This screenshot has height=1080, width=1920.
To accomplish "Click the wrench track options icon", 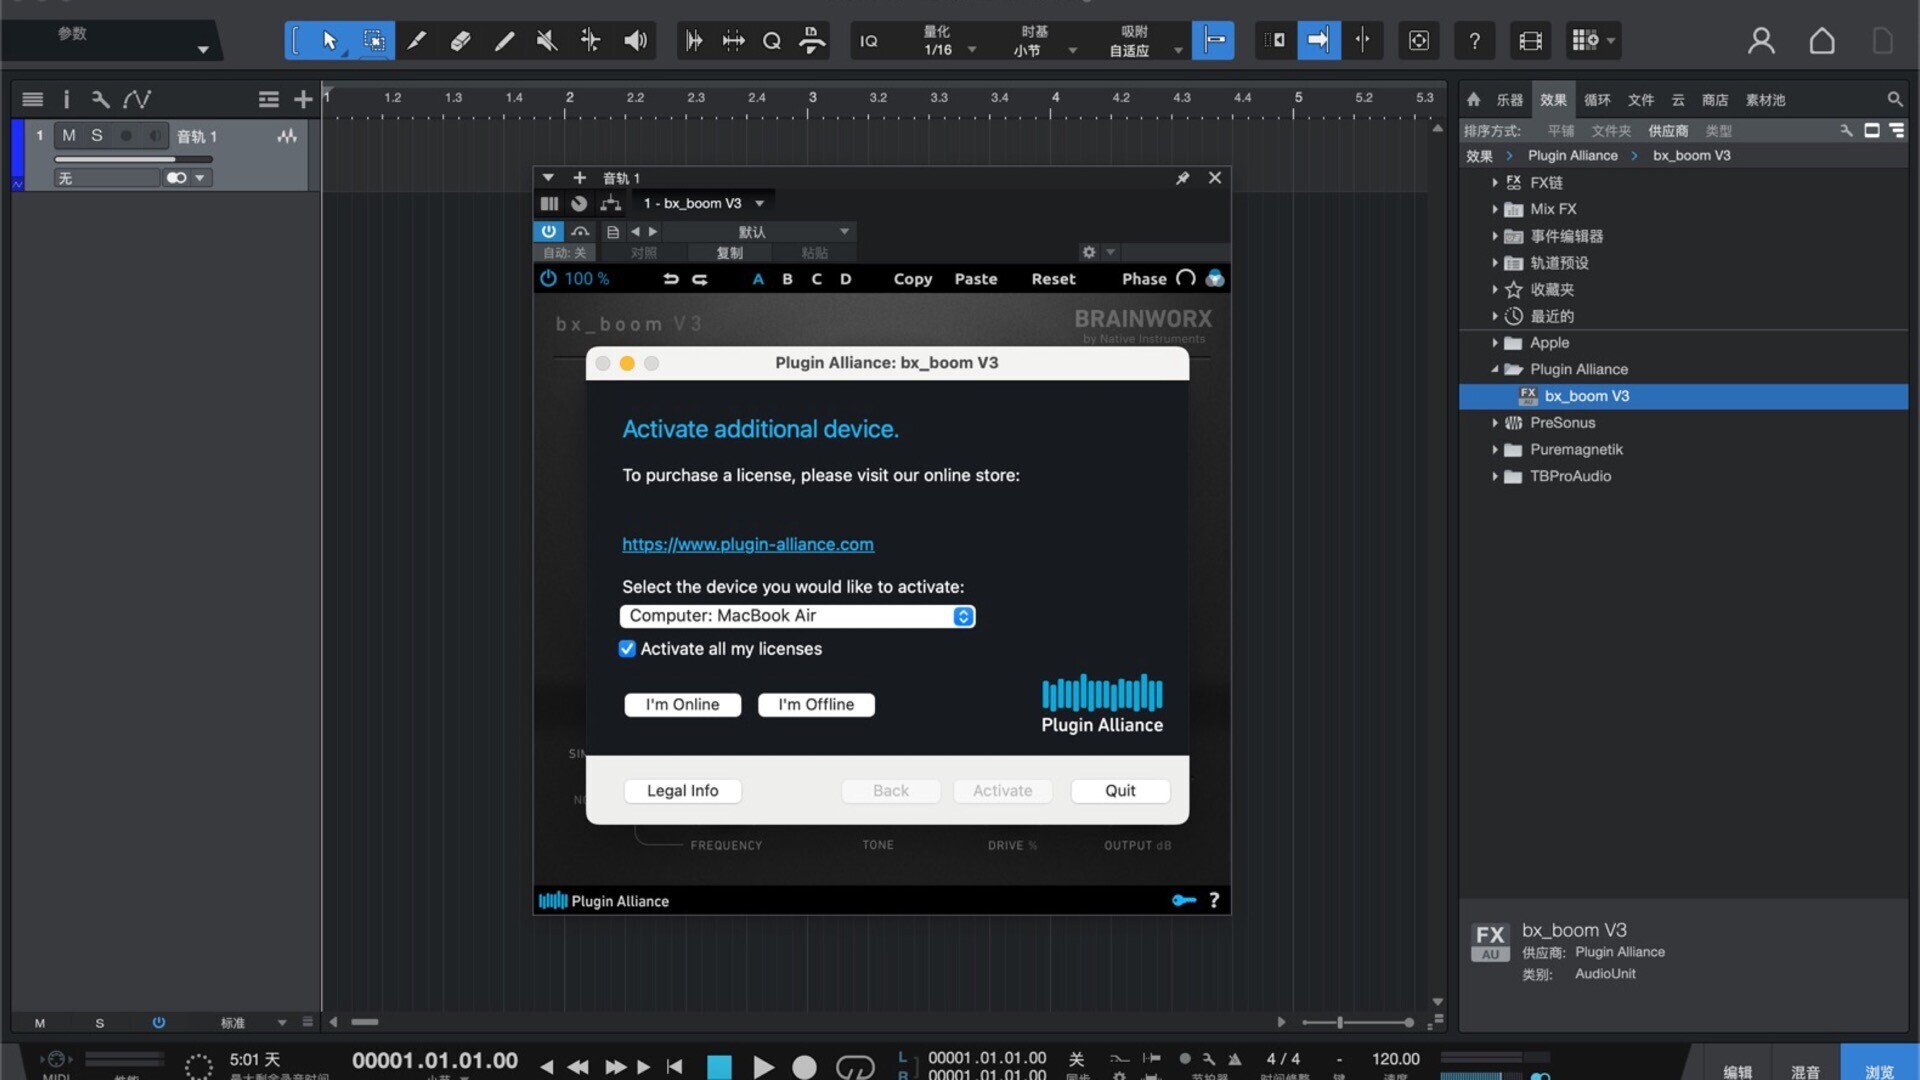I will 100,99.
